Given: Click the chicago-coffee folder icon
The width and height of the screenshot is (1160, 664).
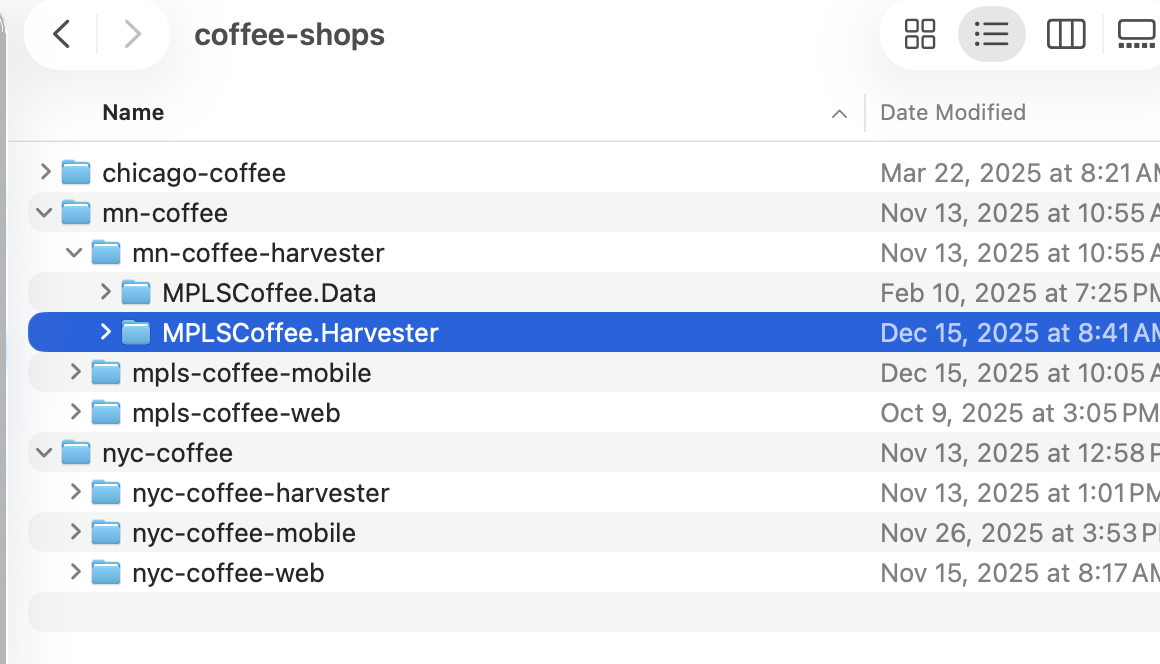Looking at the screenshot, I should (x=76, y=171).
